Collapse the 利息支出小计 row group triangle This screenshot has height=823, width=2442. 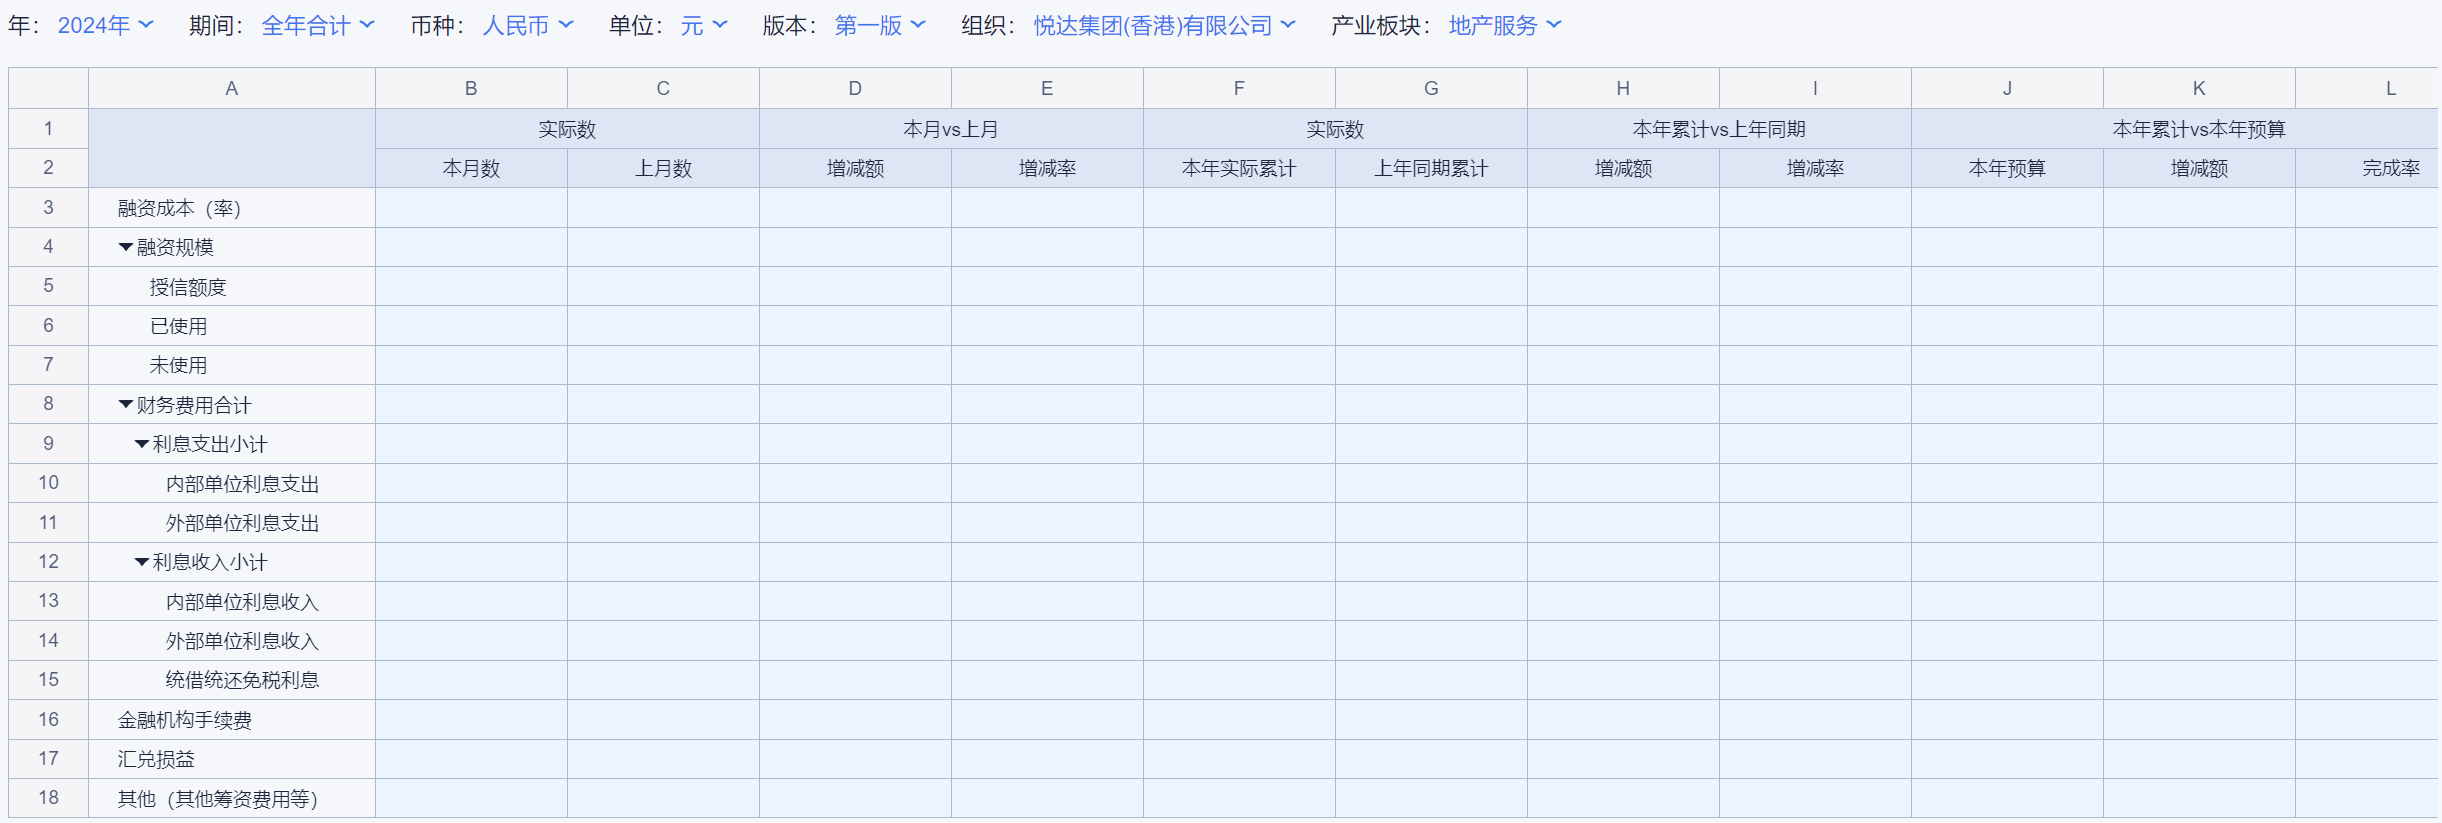tap(142, 444)
